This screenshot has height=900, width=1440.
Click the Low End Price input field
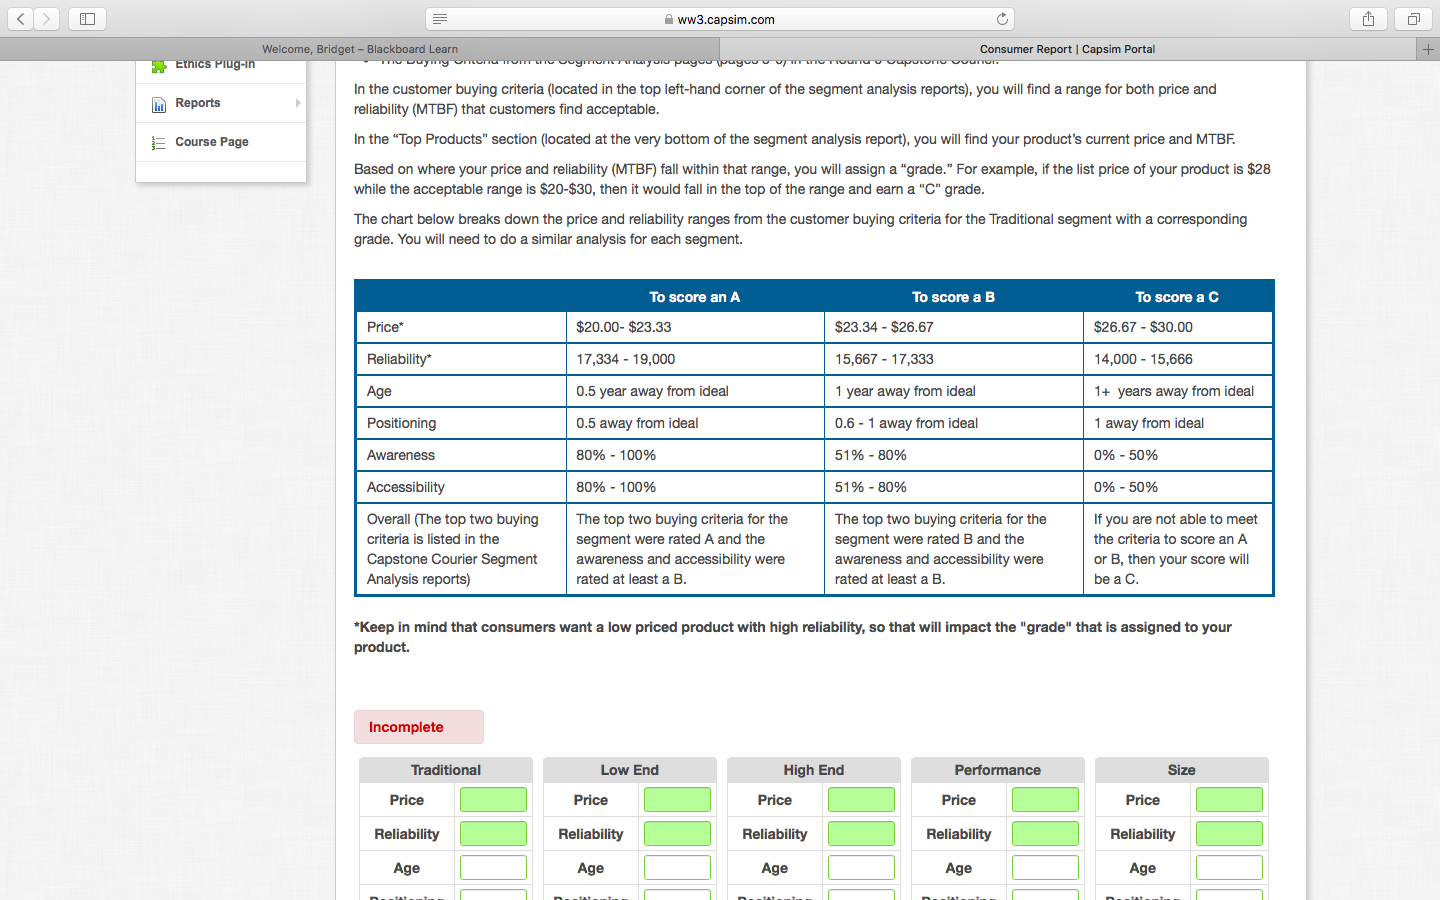tap(677, 800)
